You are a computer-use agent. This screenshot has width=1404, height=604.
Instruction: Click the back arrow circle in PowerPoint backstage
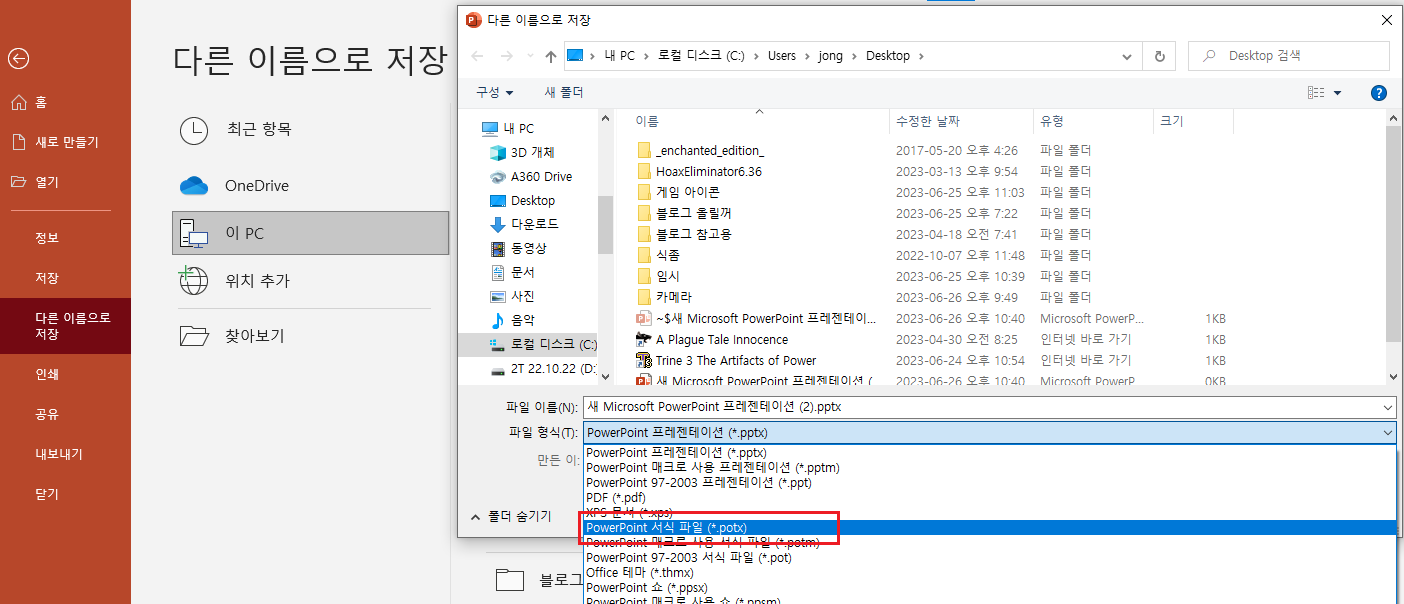(18, 59)
